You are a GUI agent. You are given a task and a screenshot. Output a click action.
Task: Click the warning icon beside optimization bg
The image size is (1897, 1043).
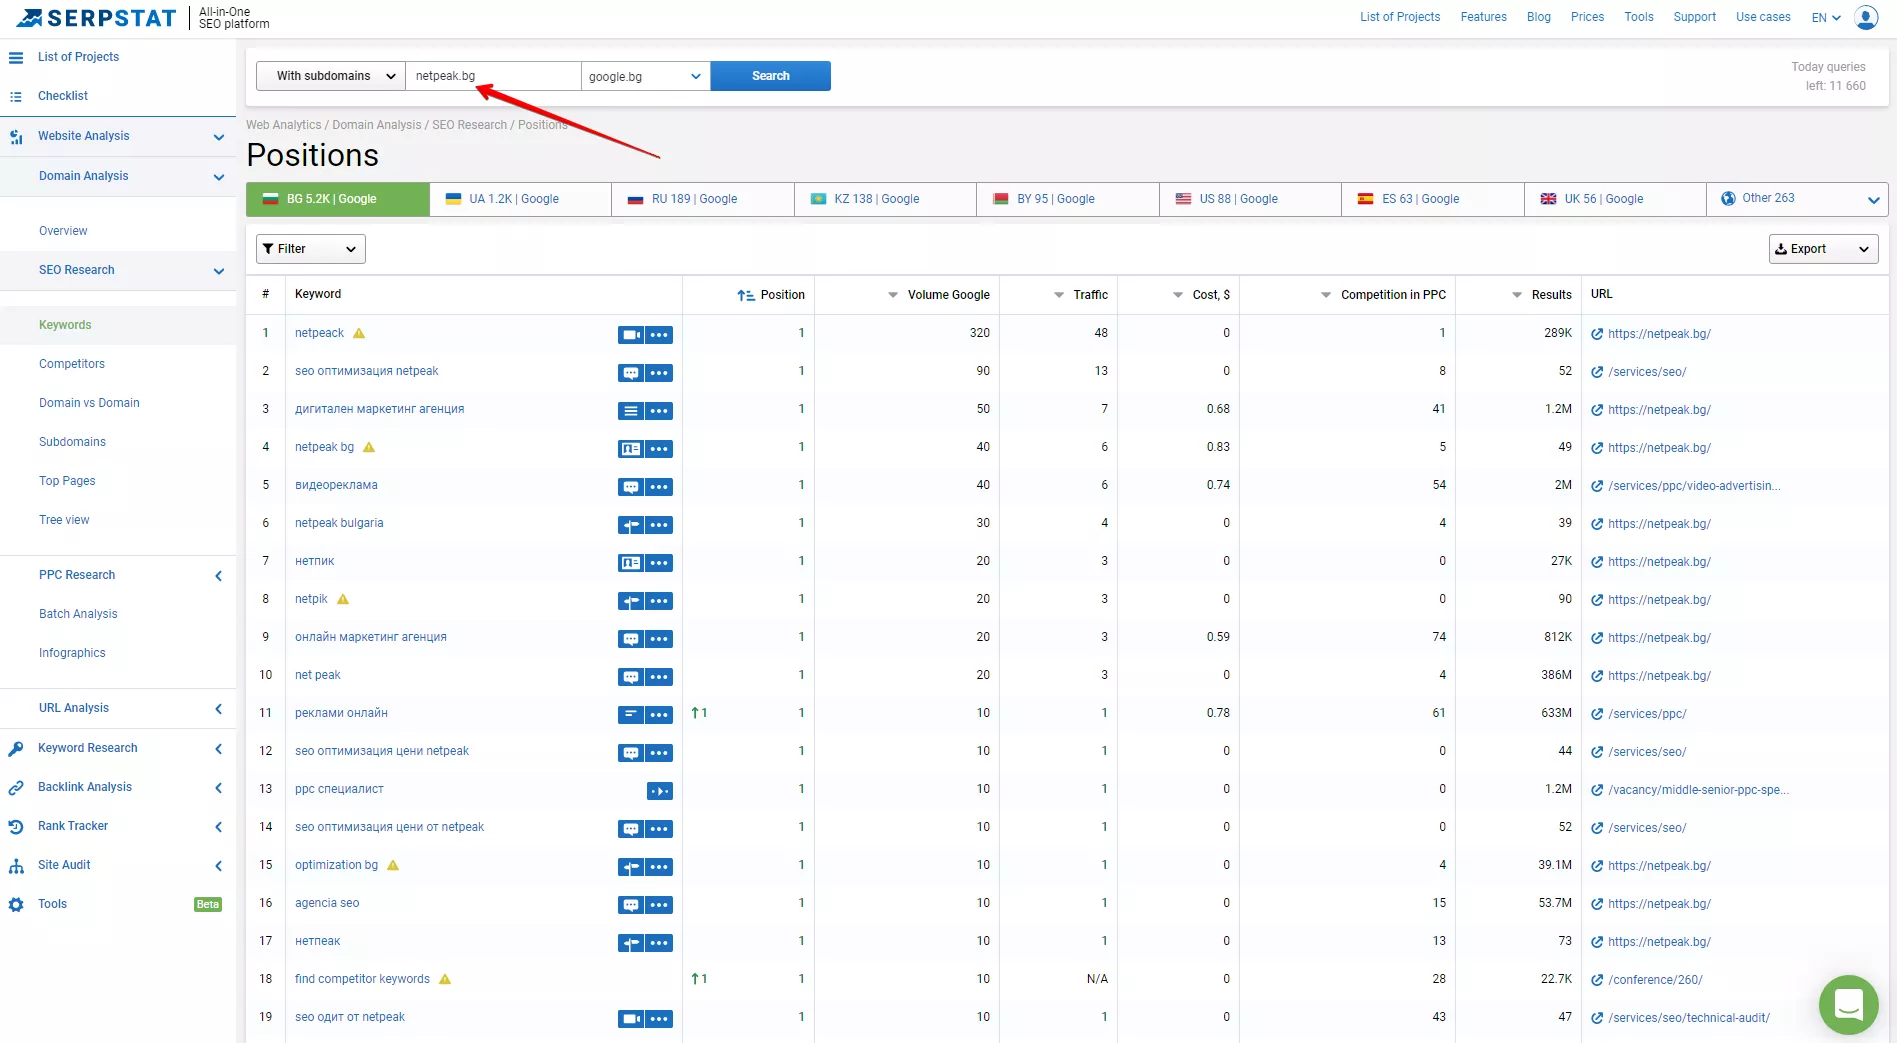pyautogui.click(x=393, y=865)
